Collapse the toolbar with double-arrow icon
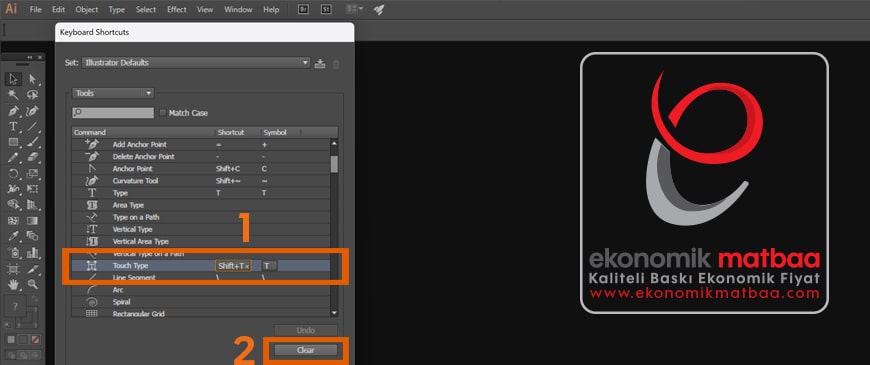The height and width of the screenshot is (365, 870). tap(30, 57)
